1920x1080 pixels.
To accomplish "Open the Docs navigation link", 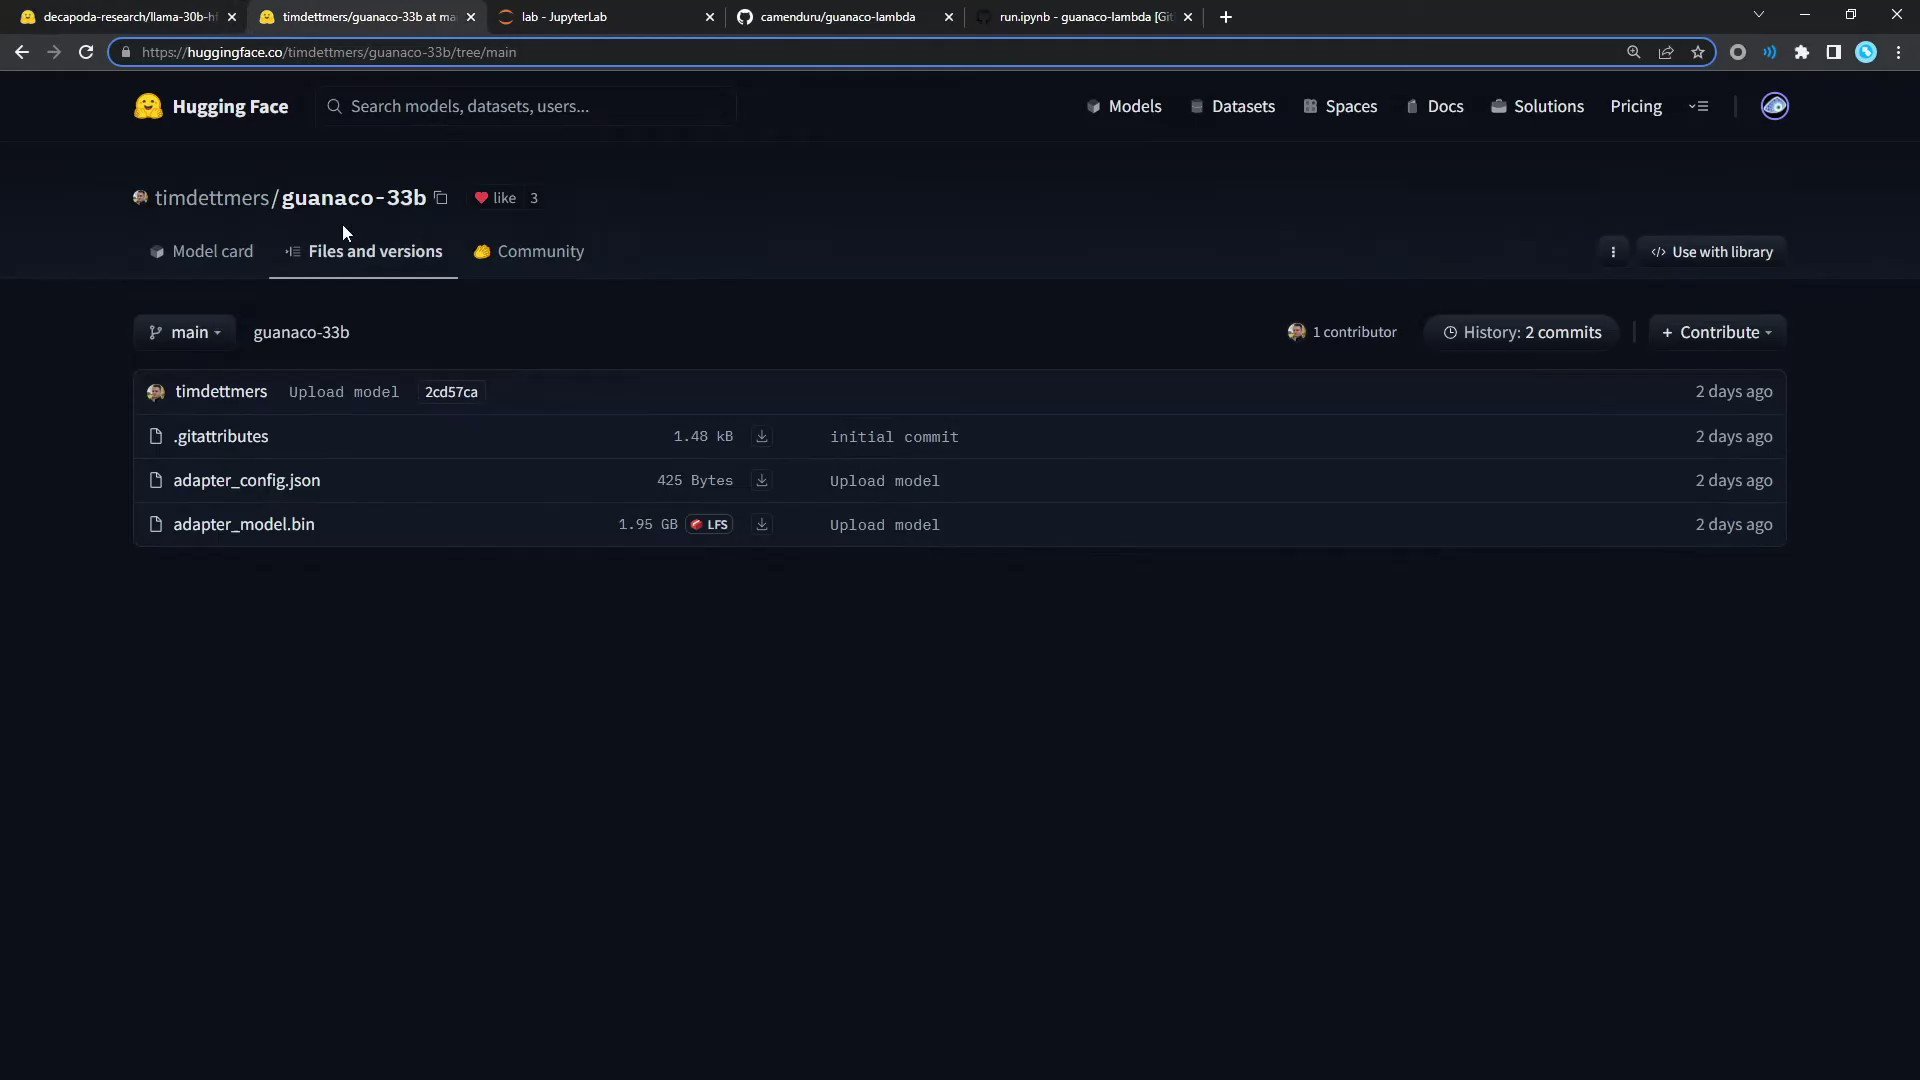I will (x=1435, y=106).
